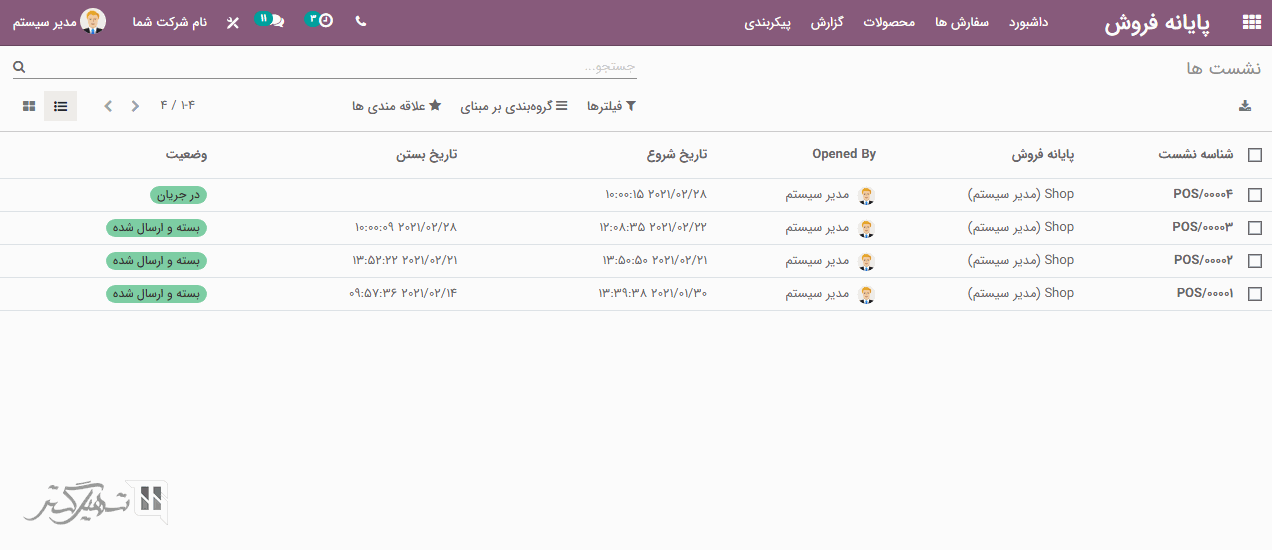Open the سفارش ها menu
The width and height of the screenshot is (1272, 550).
pyautogui.click(x=962, y=22)
